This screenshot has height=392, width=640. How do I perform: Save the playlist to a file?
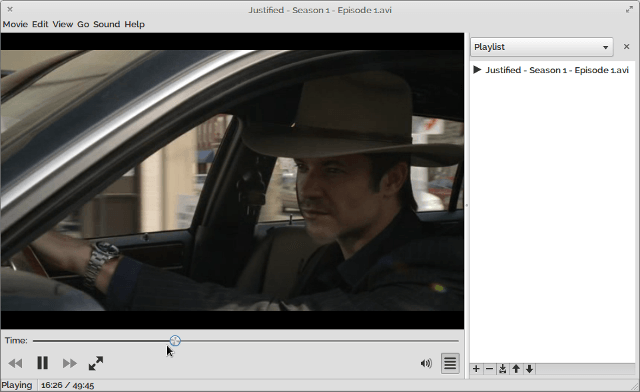point(502,369)
